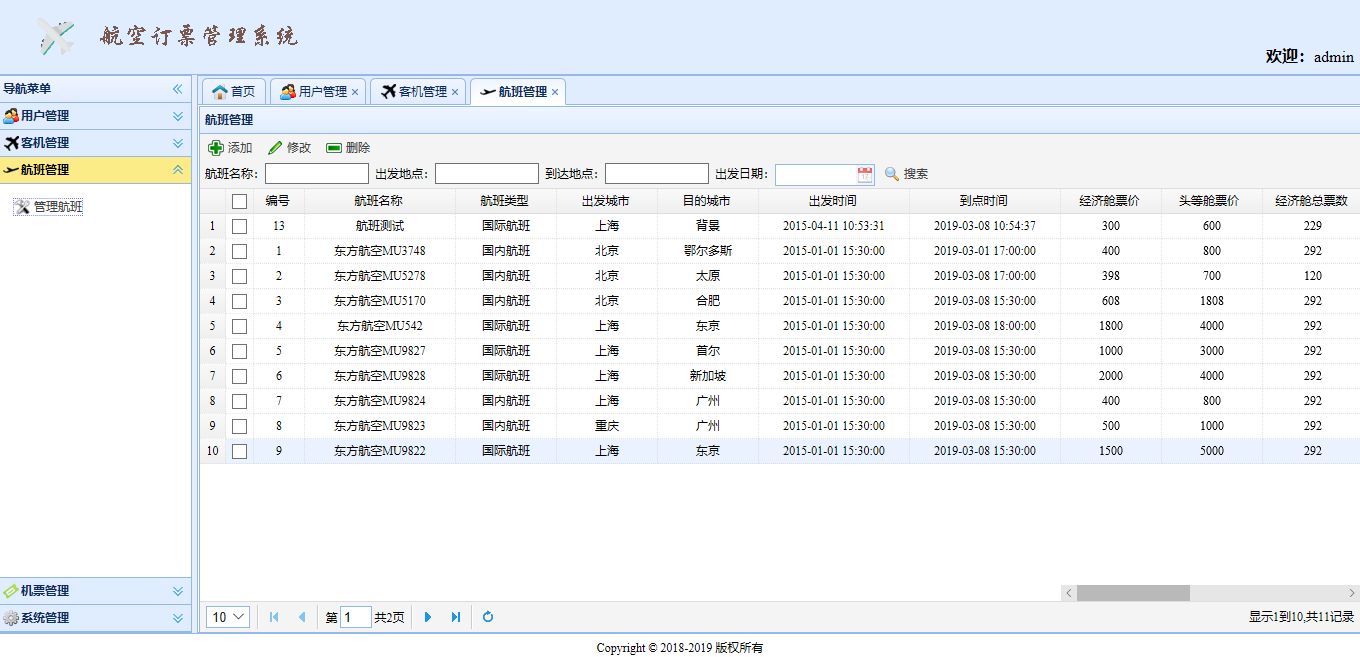Check the row for 东方航空MU5278
Screen dimensions: 1360x657
tap(239, 276)
